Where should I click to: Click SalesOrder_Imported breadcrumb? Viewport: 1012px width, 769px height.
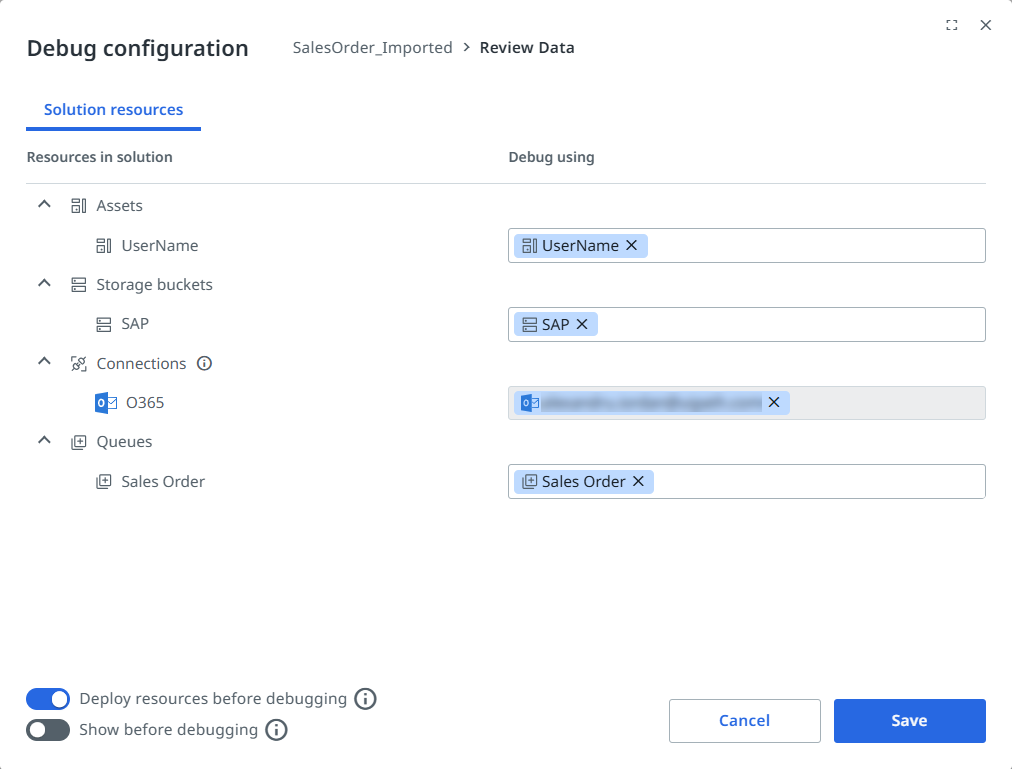coord(372,48)
